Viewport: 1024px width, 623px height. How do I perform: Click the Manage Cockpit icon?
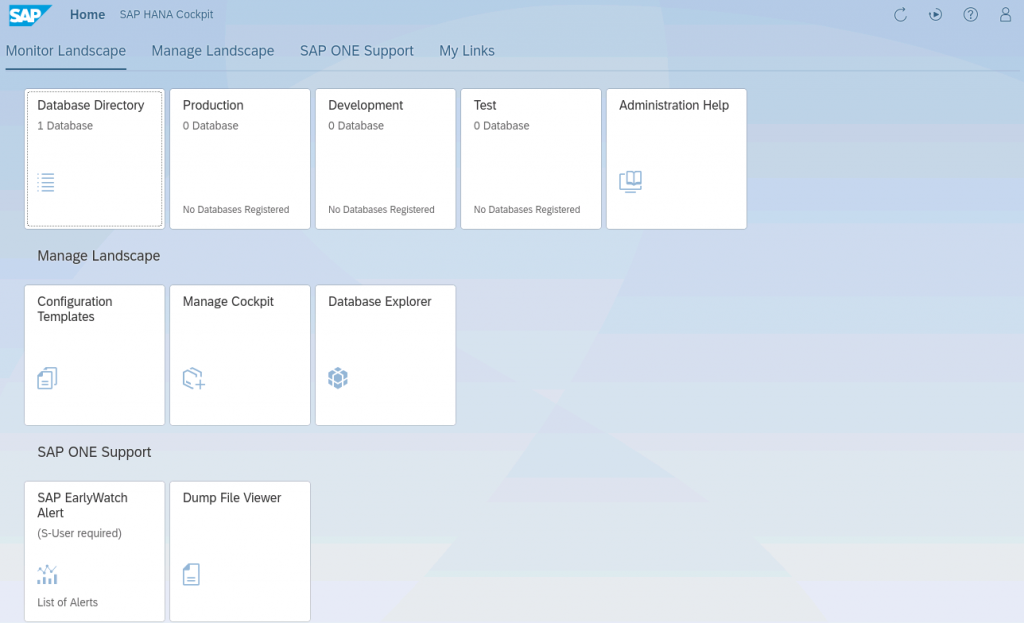[193, 378]
